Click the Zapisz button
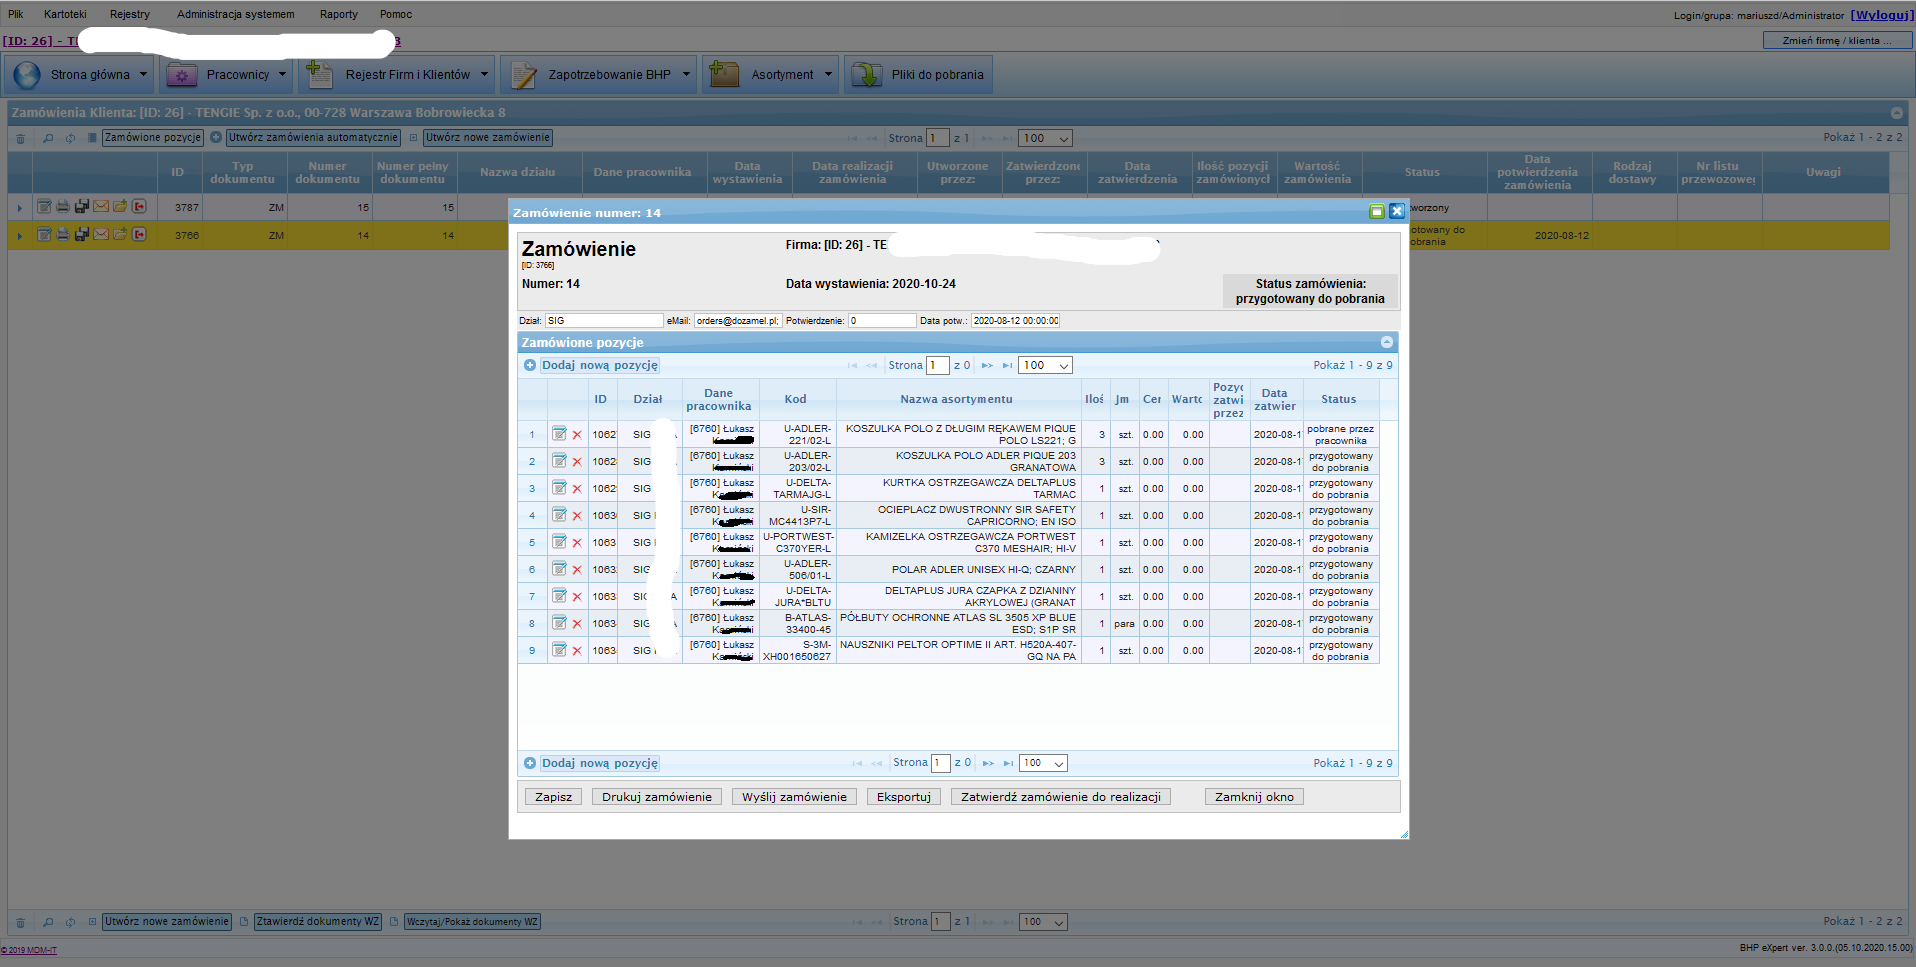The image size is (1916, 967). [553, 797]
